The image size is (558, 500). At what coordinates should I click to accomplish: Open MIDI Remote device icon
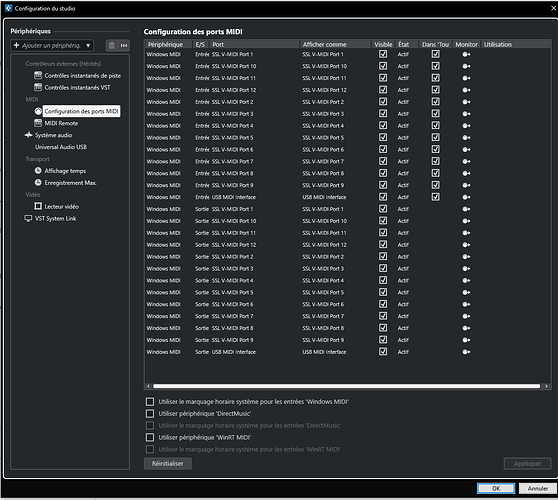pyautogui.click(x=38, y=123)
